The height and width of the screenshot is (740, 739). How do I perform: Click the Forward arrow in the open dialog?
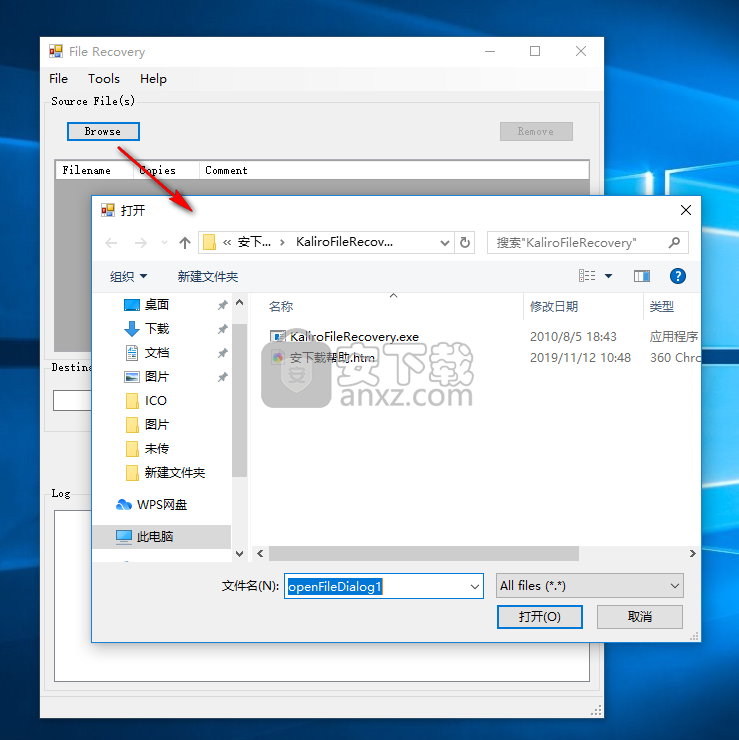coord(141,243)
